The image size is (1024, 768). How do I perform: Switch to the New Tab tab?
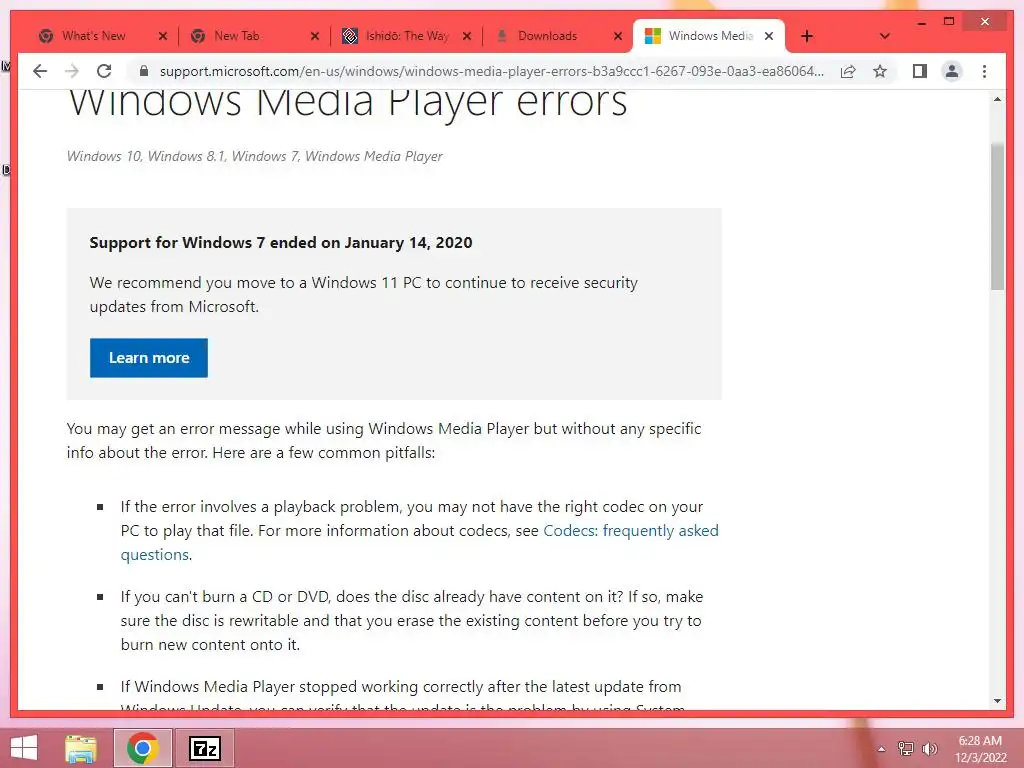(x=236, y=36)
